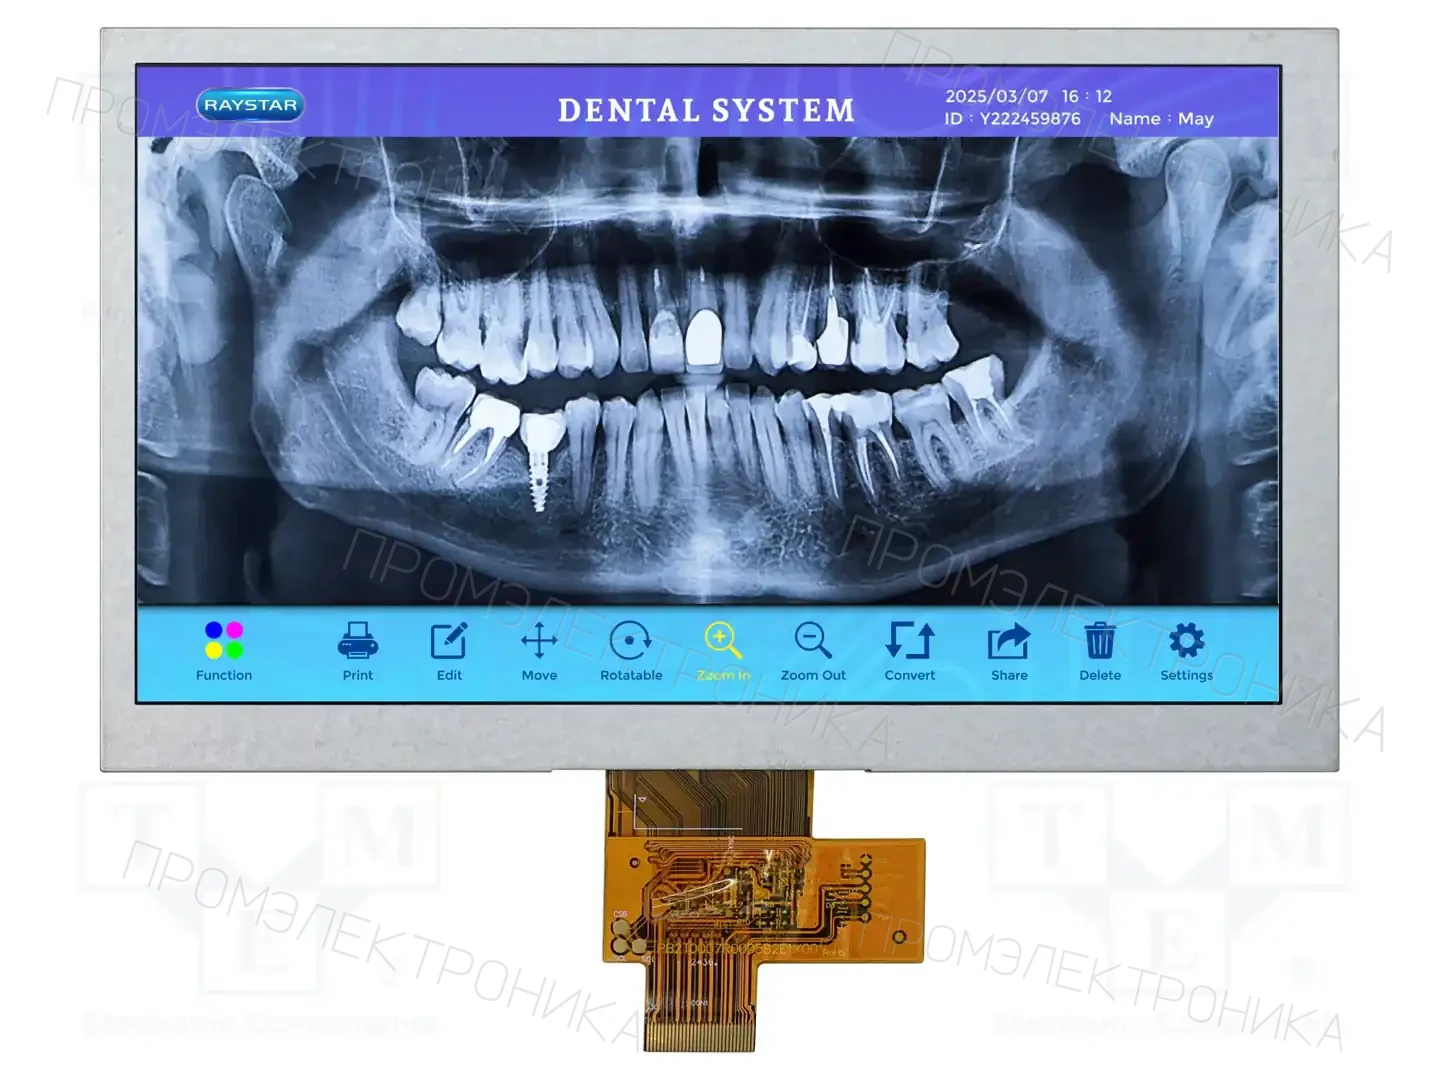
Task: Open the Settings gear icon
Action: coord(1187,641)
